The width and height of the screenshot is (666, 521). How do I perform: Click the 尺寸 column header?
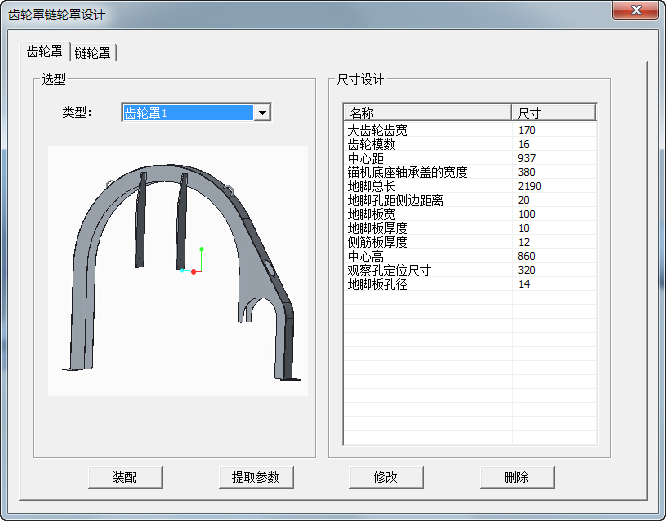553,112
